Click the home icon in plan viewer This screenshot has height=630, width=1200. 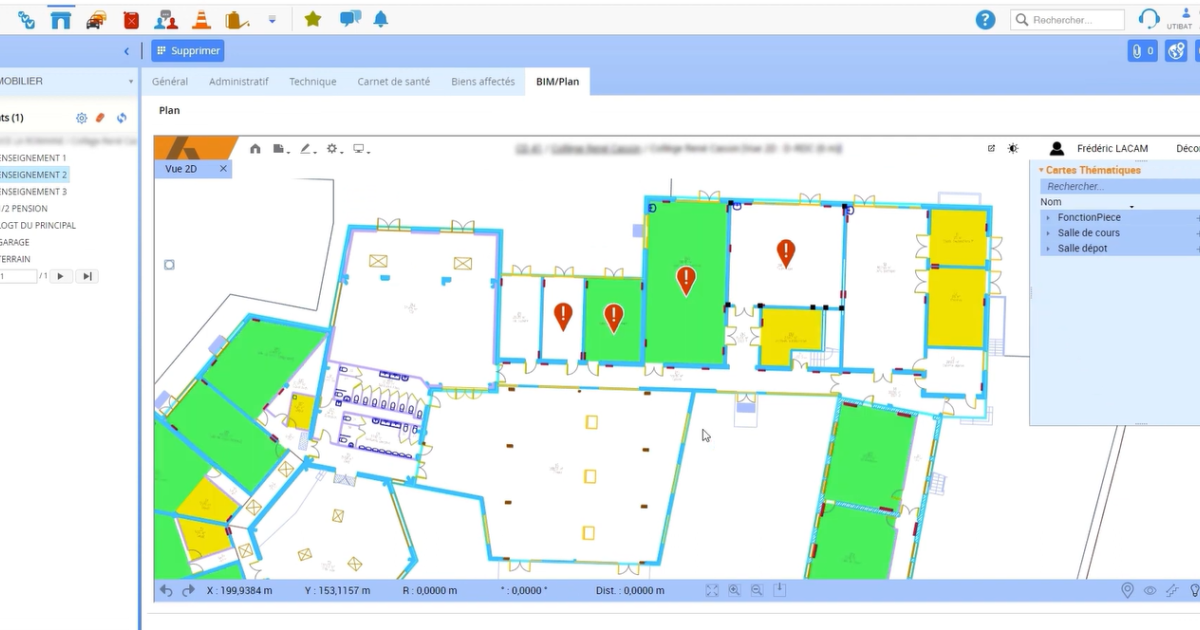pyautogui.click(x=255, y=148)
